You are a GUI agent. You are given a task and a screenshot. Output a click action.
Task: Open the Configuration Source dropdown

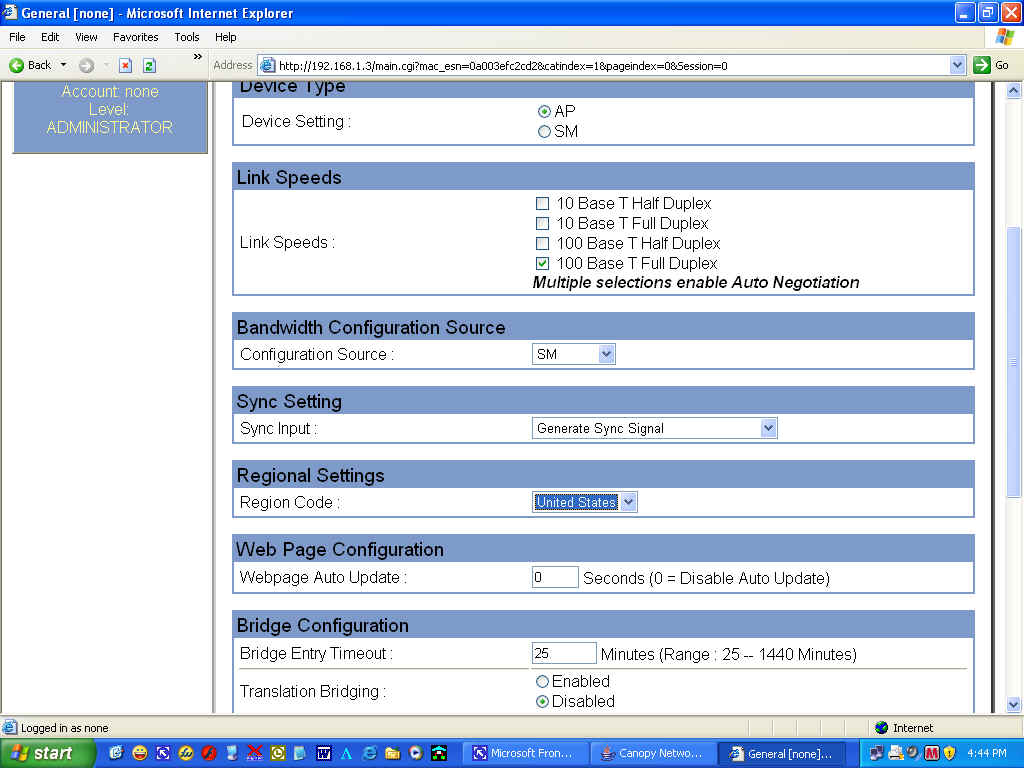(x=606, y=354)
